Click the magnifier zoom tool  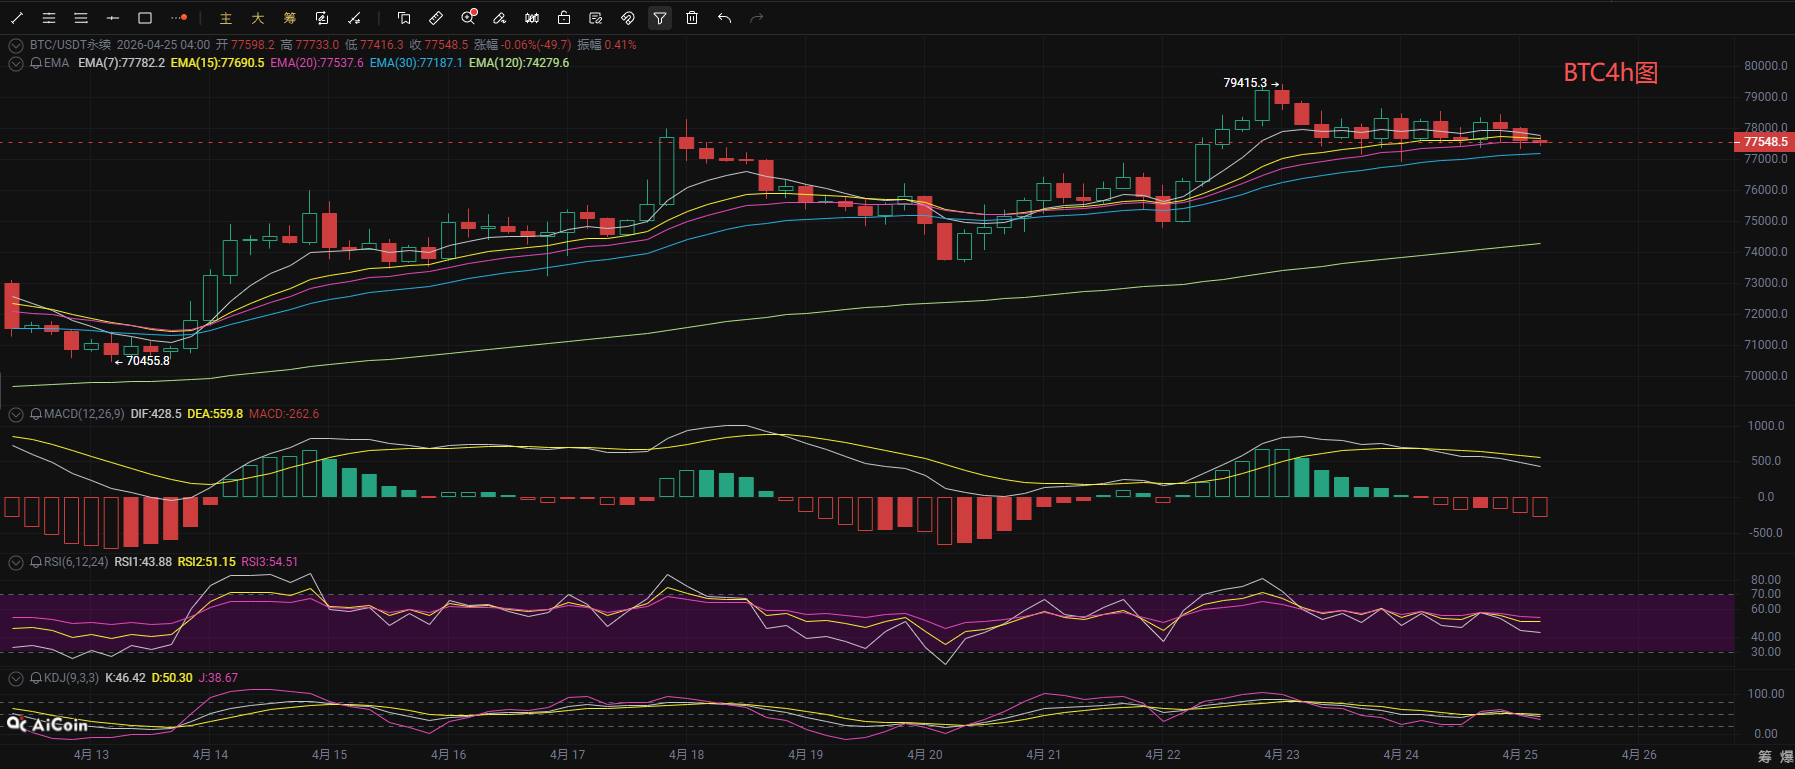coord(468,18)
